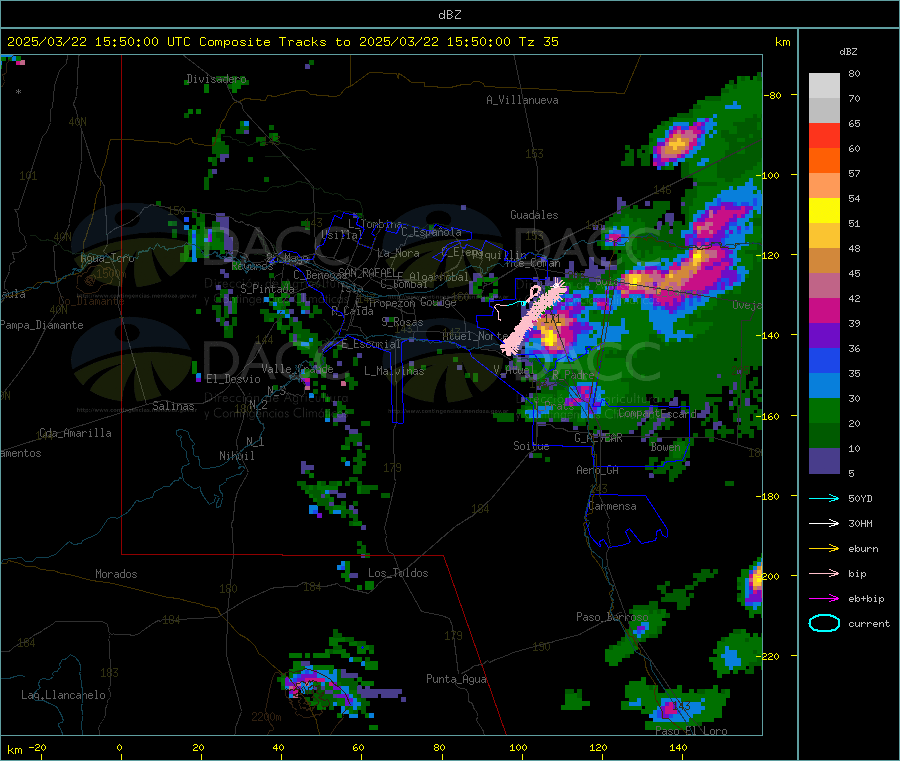
Task: Click the composite tracks timestamp header
Action: click(x=283, y=42)
